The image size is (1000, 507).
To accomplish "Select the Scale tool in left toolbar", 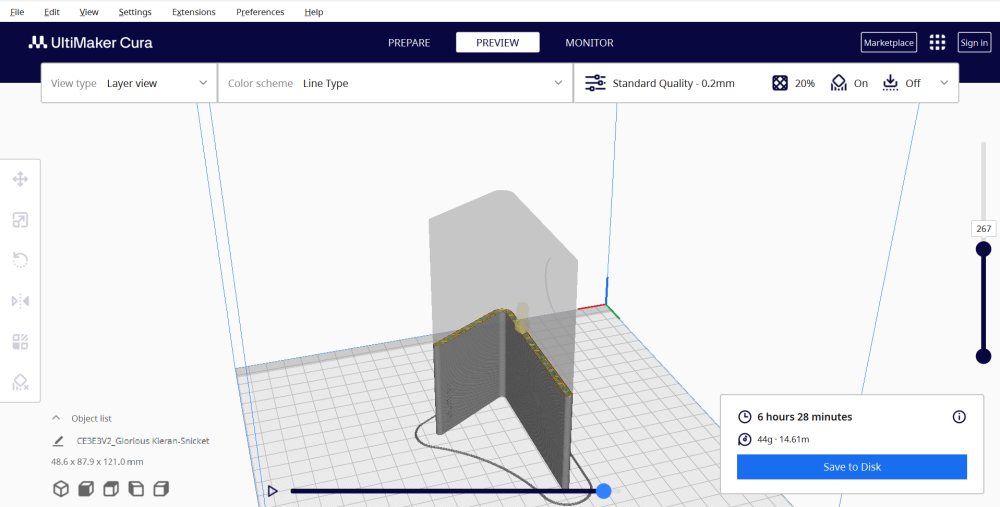I will point(20,220).
